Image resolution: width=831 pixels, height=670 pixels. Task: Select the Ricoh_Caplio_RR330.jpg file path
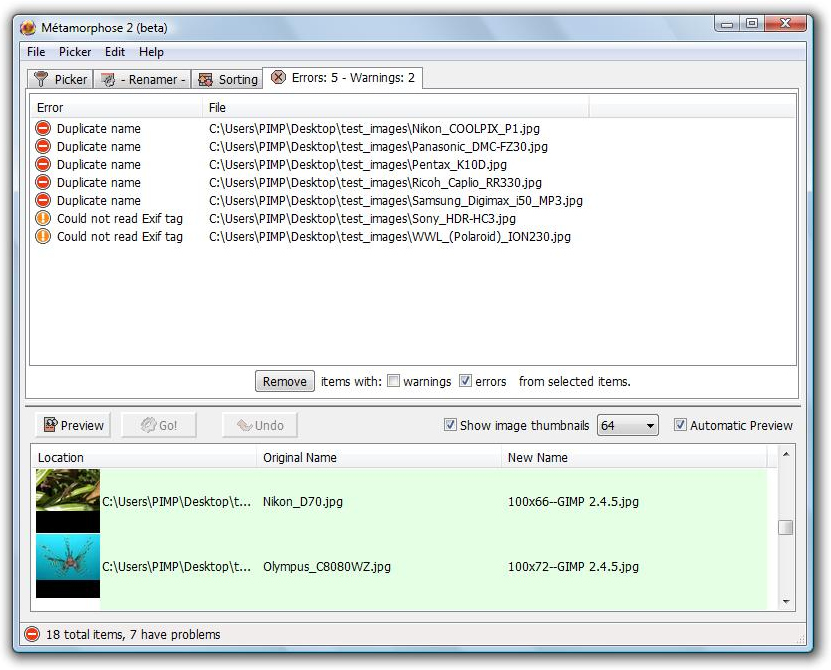375,182
